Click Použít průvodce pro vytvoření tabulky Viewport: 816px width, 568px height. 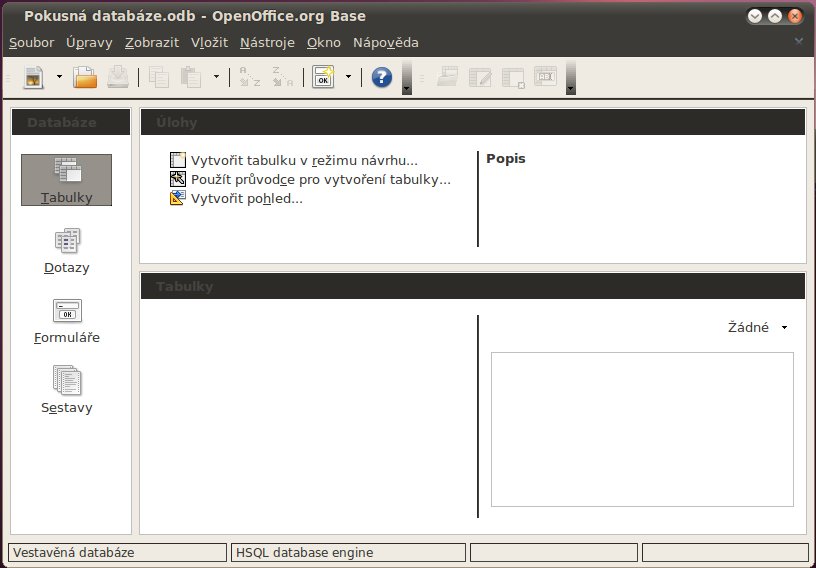pyautogui.click(x=321, y=180)
